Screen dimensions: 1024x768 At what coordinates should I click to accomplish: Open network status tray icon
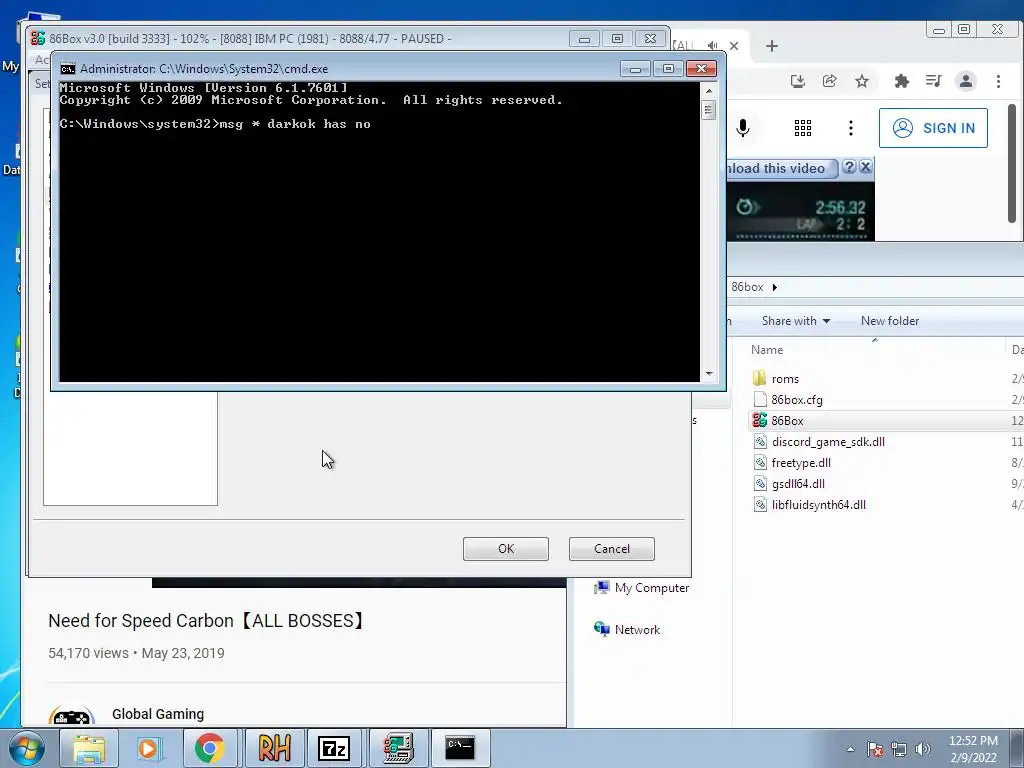click(899, 749)
